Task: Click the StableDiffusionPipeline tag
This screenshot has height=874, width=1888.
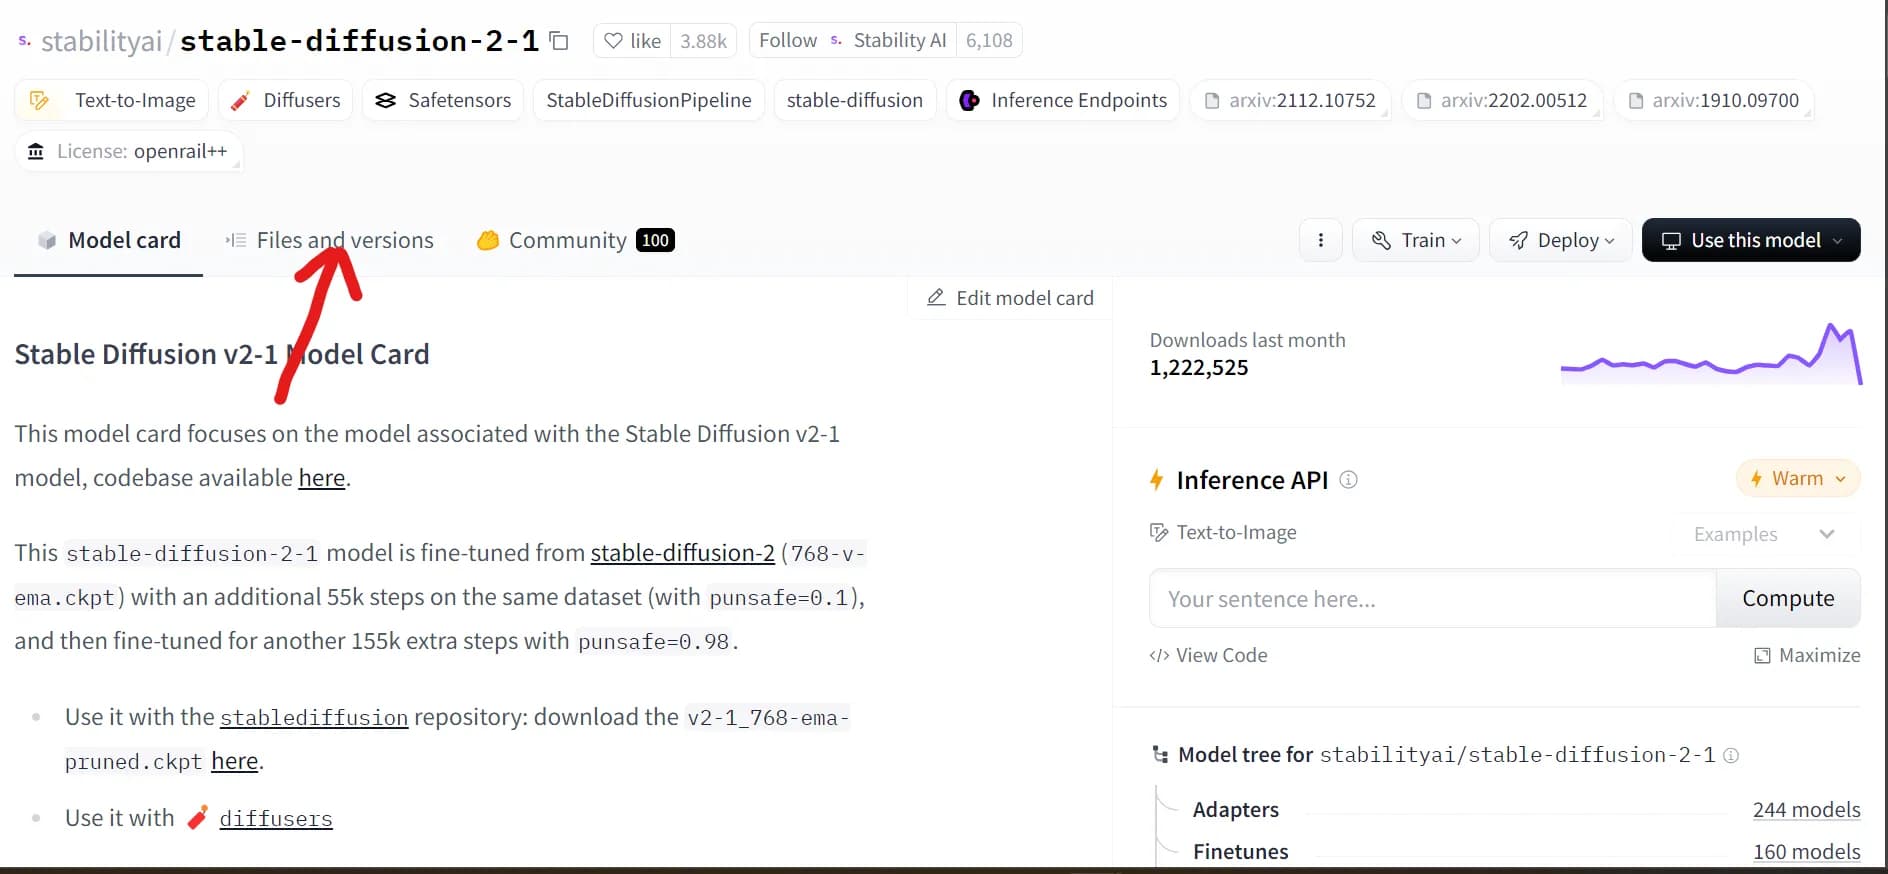Action: [649, 100]
